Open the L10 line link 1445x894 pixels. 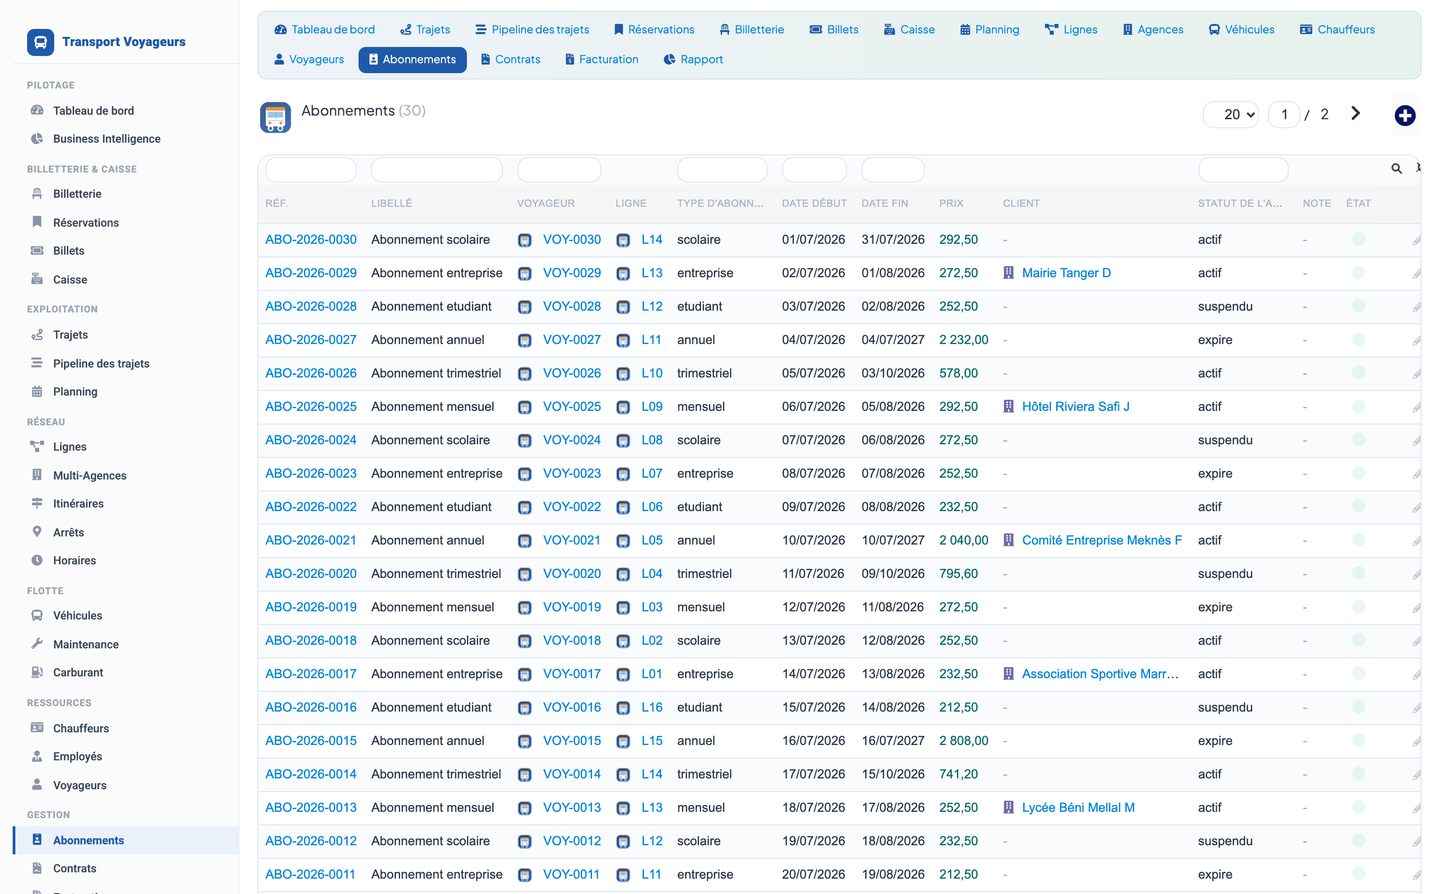coord(652,374)
